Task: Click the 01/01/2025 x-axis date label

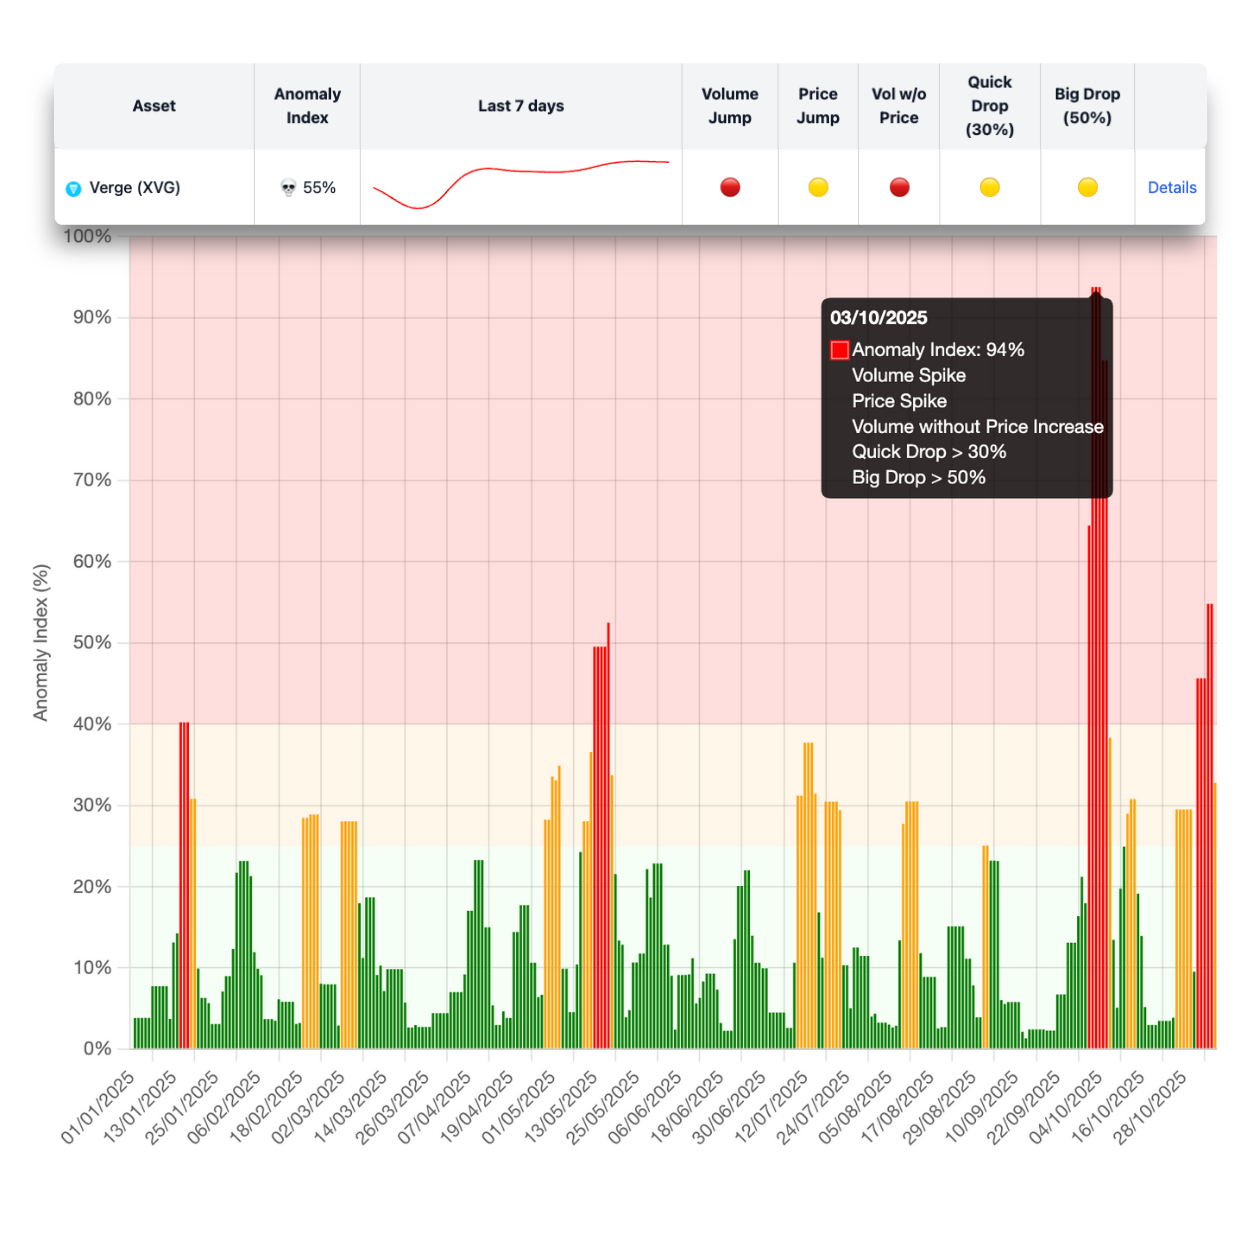Action: [97, 1108]
